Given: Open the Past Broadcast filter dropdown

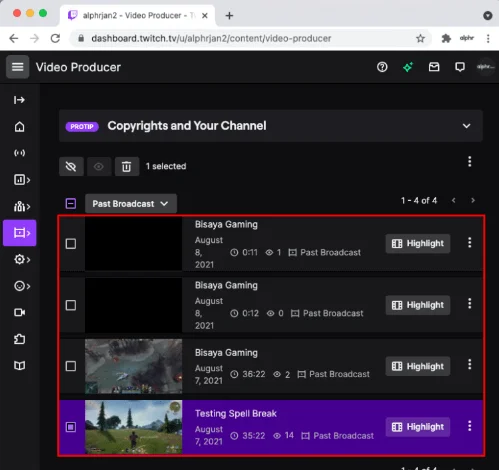Looking at the screenshot, I should [x=131, y=203].
